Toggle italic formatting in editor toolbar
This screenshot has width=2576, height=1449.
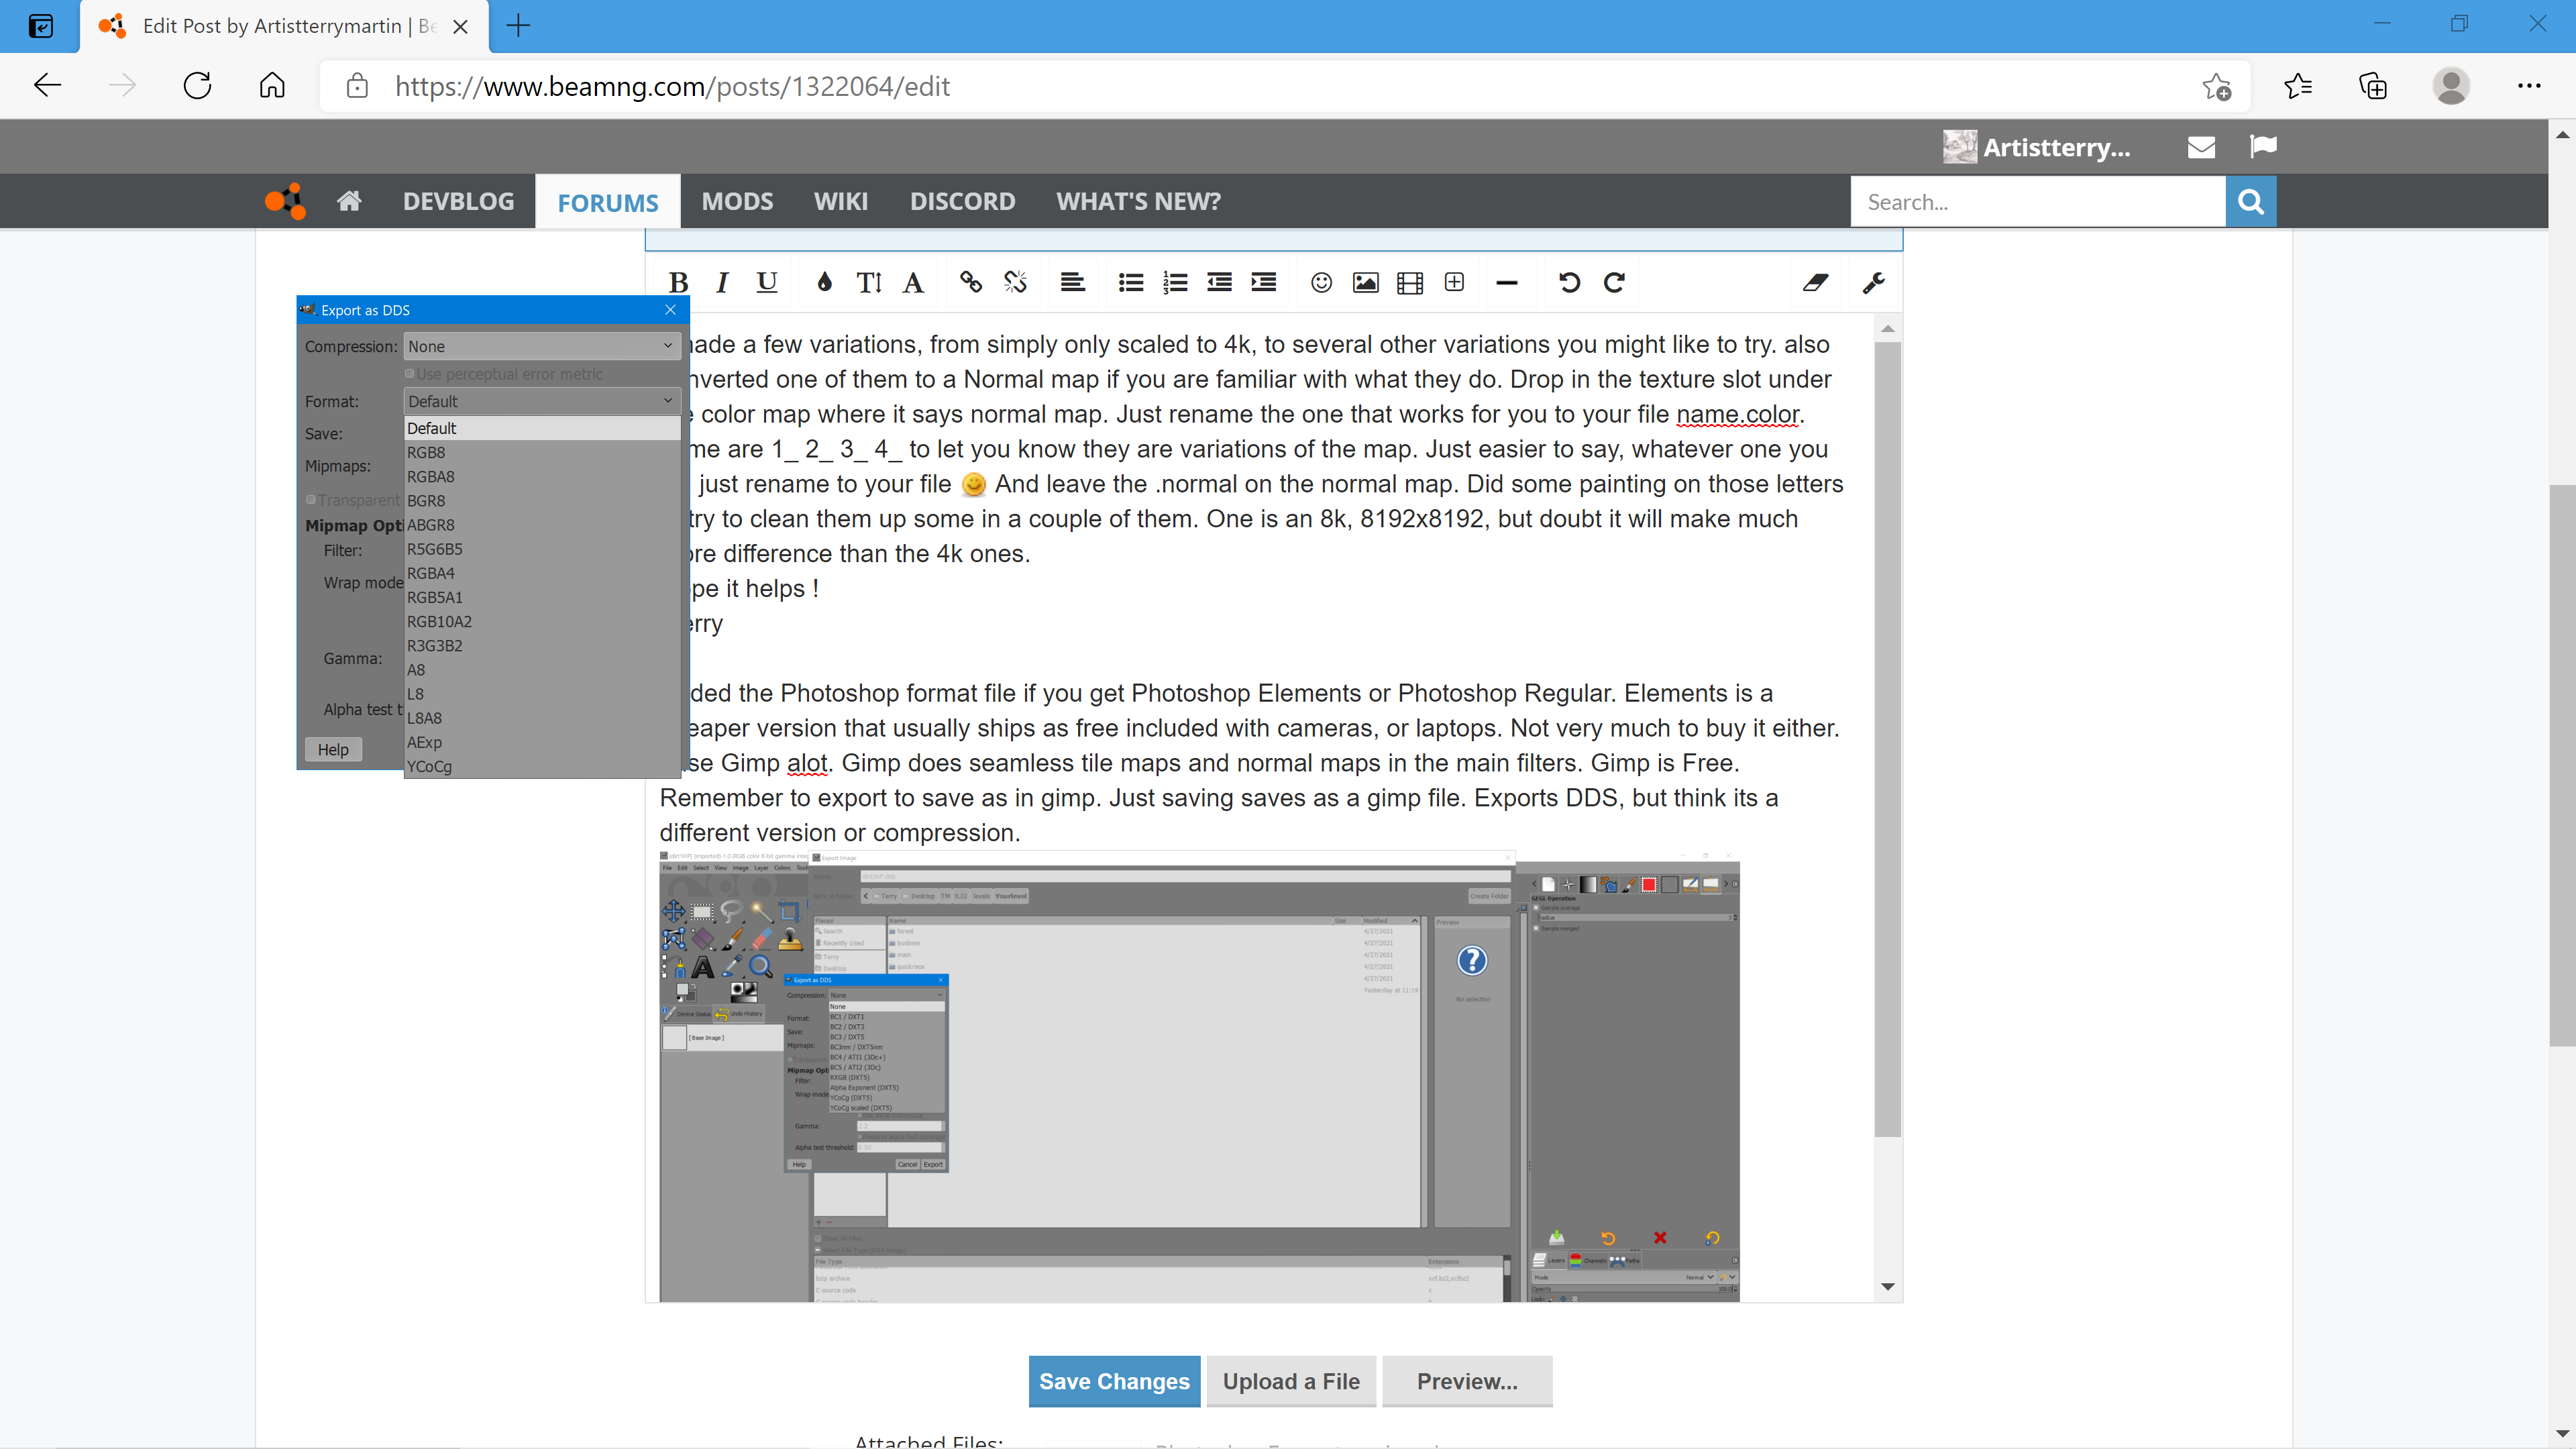(722, 283)
